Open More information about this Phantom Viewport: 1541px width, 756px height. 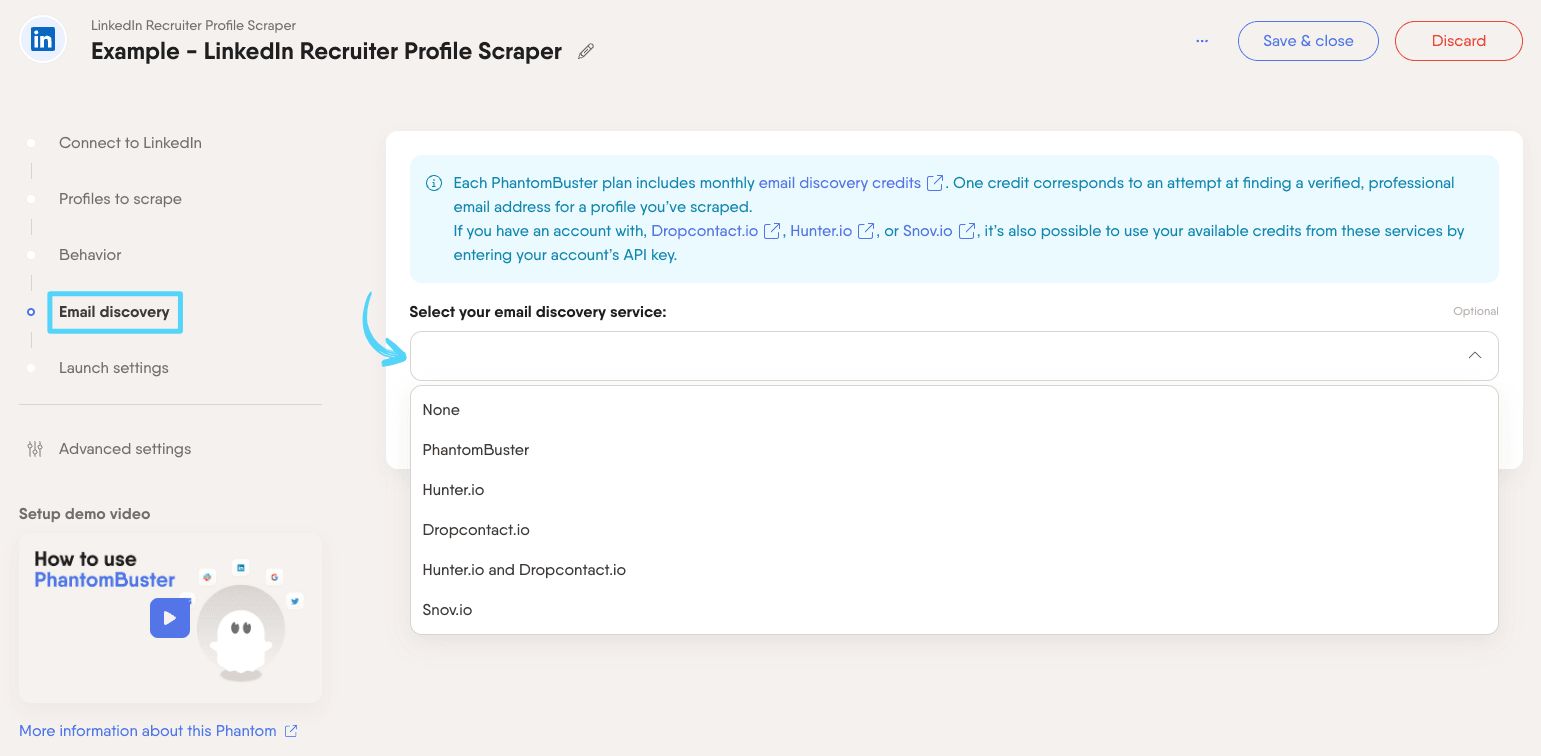pyautogui.click(x=148, y=731)
